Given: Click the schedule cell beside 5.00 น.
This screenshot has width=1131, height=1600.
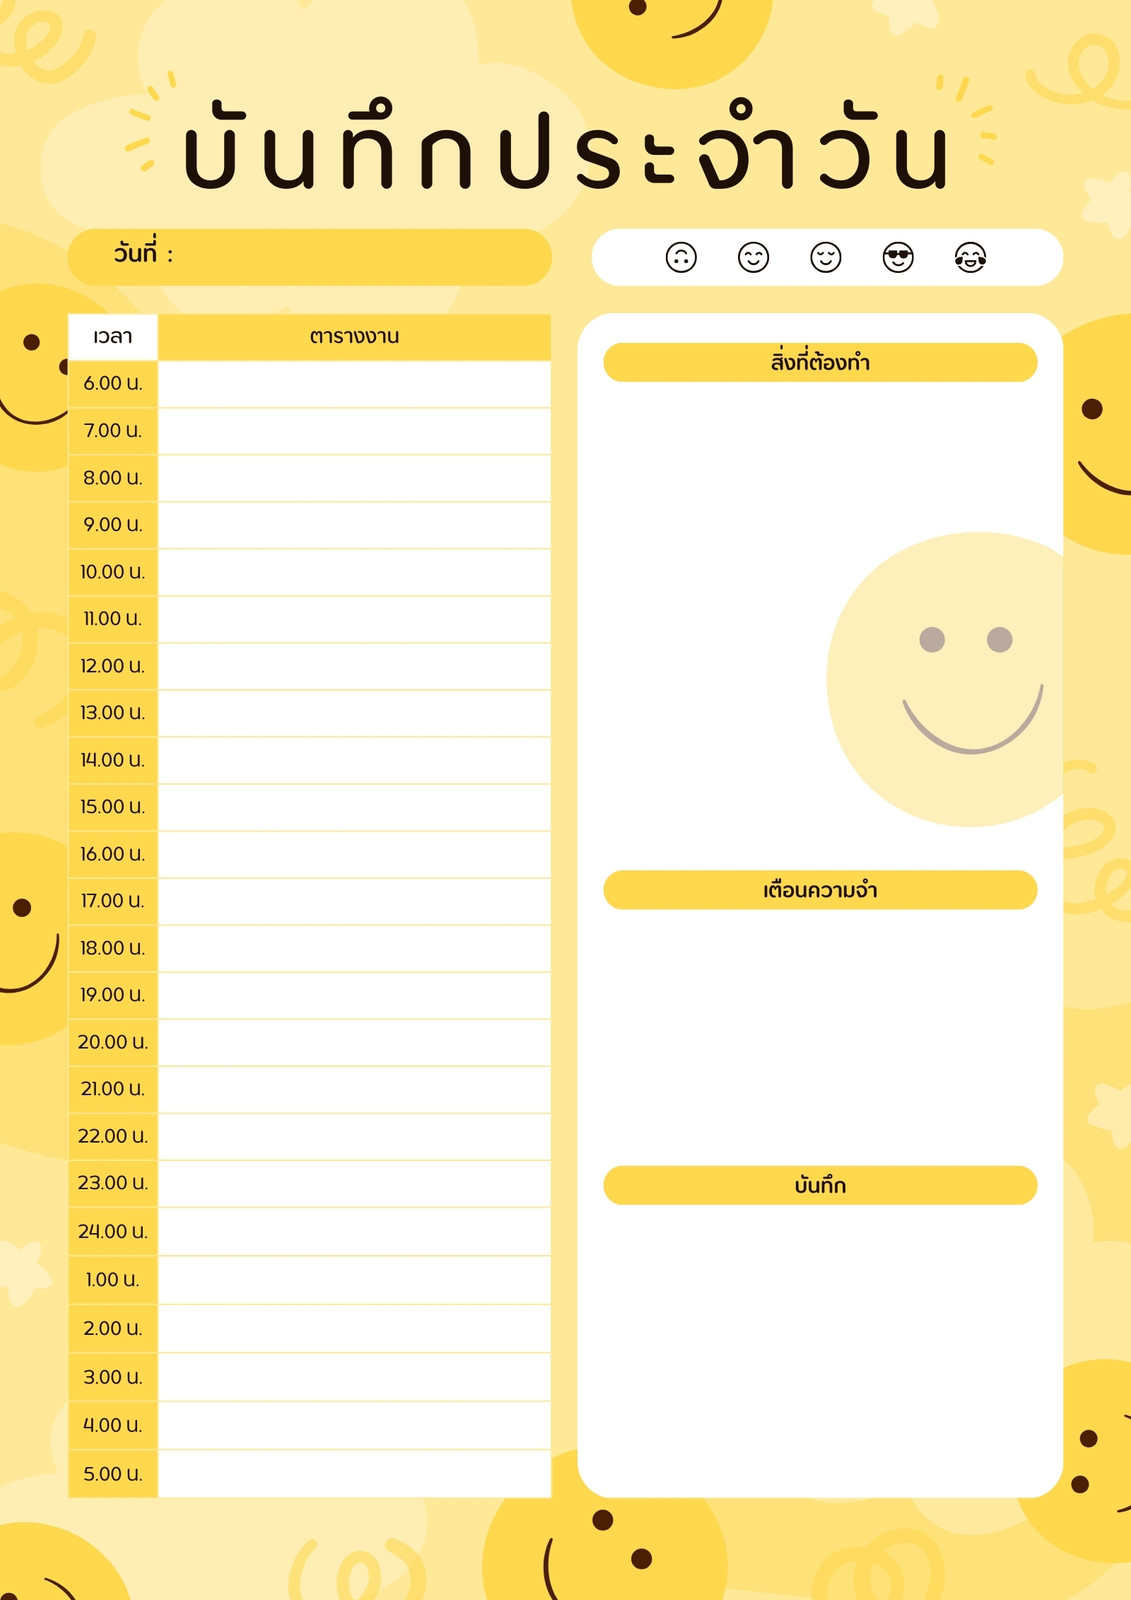Looking at the screenshot, I should click(x=354, y=1475).
